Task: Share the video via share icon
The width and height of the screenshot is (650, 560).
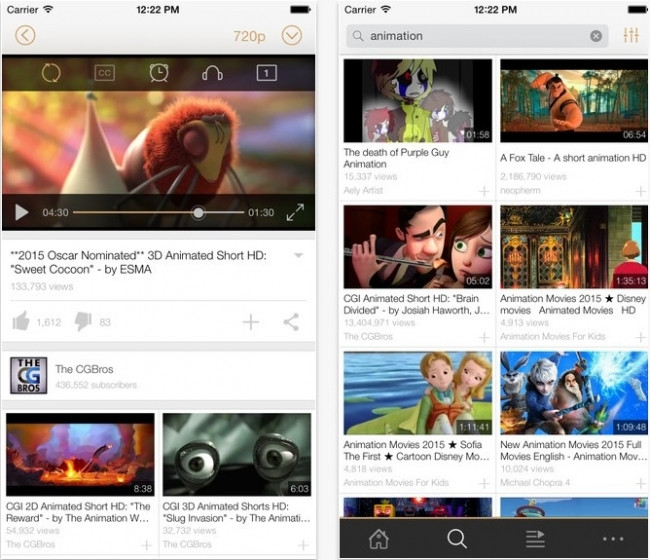Action: (291, 322)
